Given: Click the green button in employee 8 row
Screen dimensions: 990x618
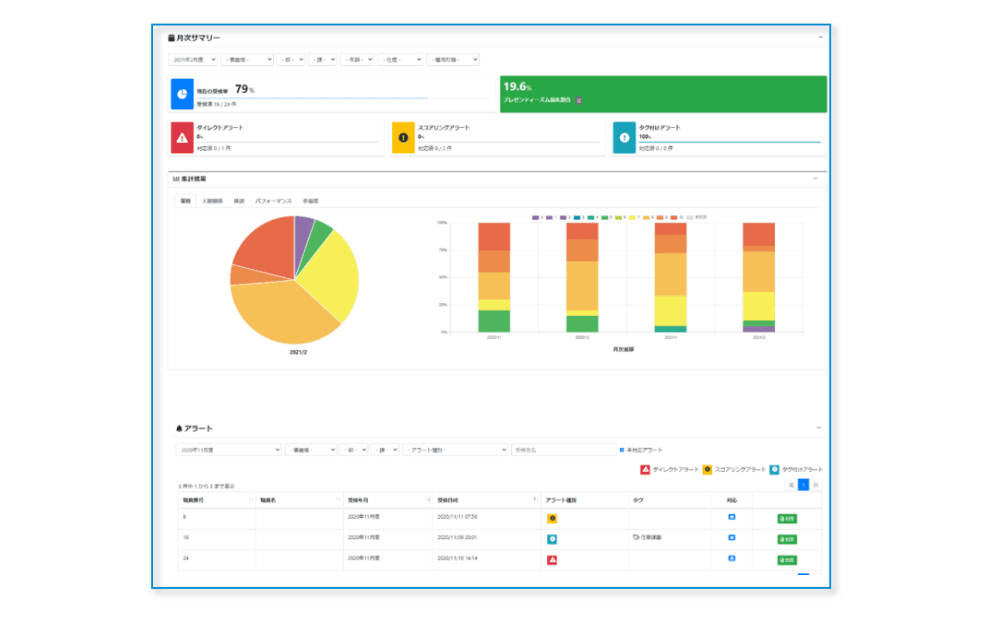Looking at the screenshot, I should [787, 518].
